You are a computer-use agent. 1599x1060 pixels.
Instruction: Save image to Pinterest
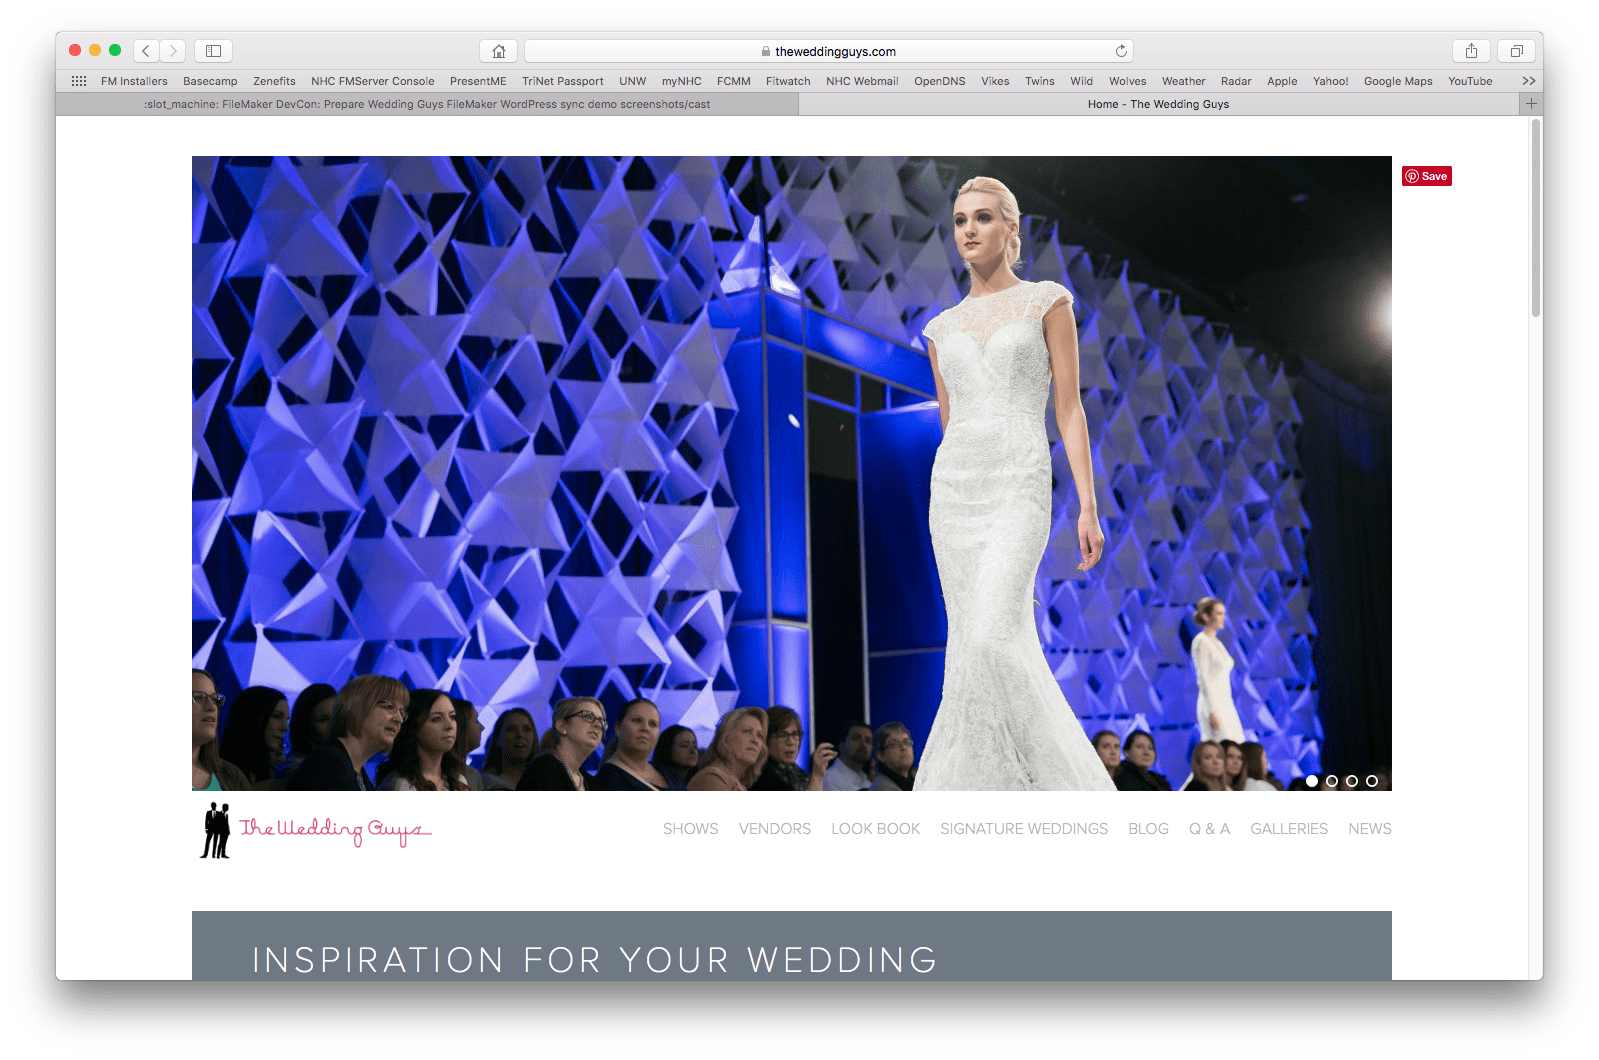pyautogui.click(x=1427, y=176)
